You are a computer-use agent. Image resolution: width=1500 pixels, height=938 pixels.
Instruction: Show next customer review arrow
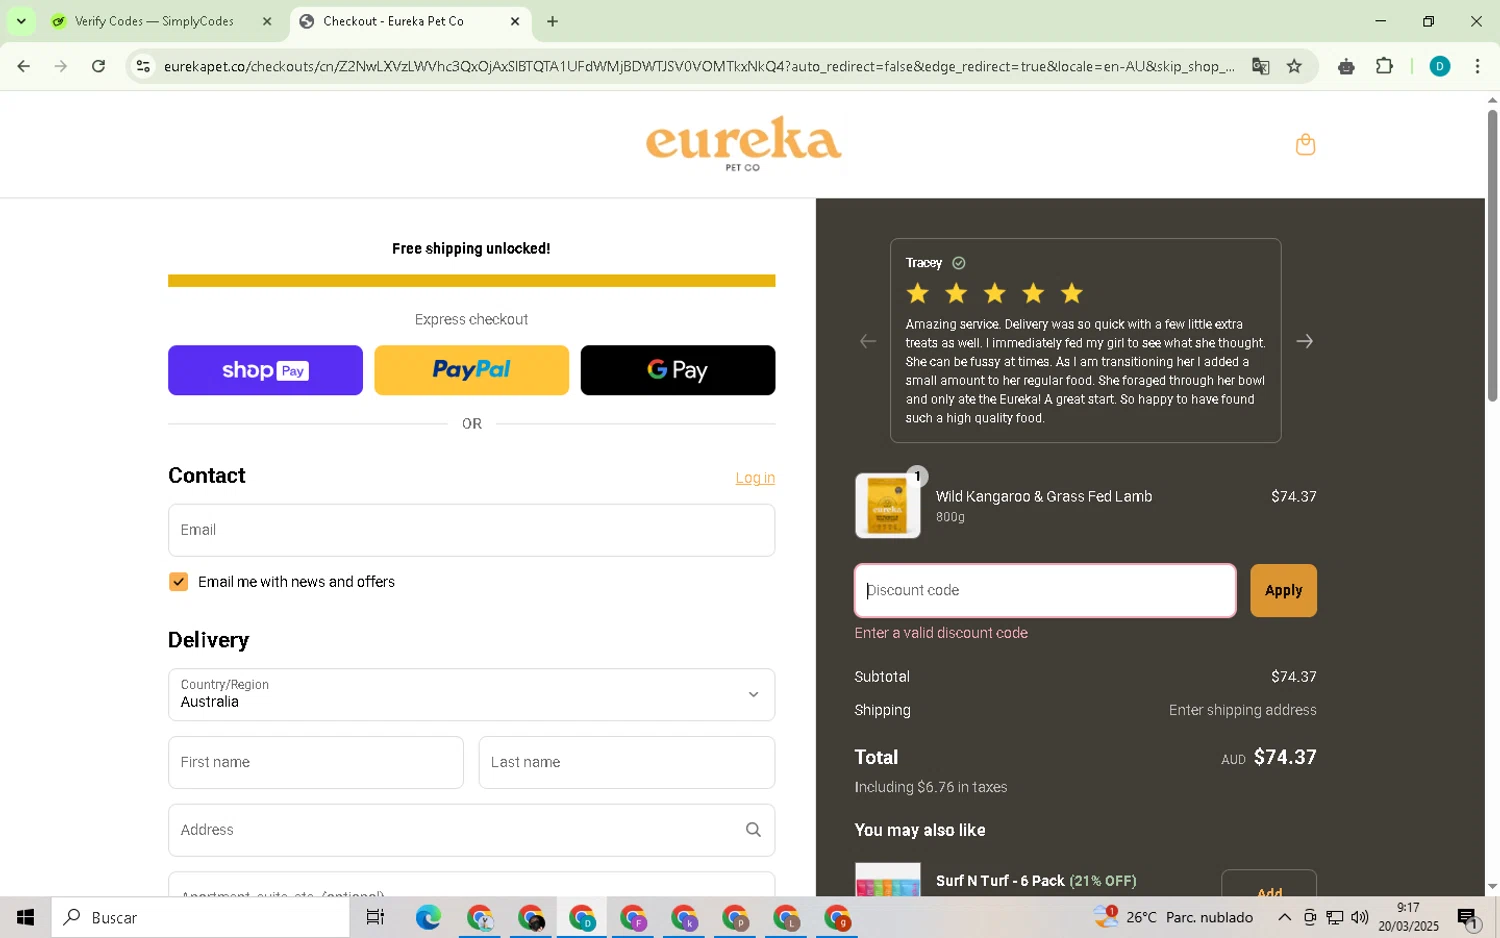(x=1304, y=341)
